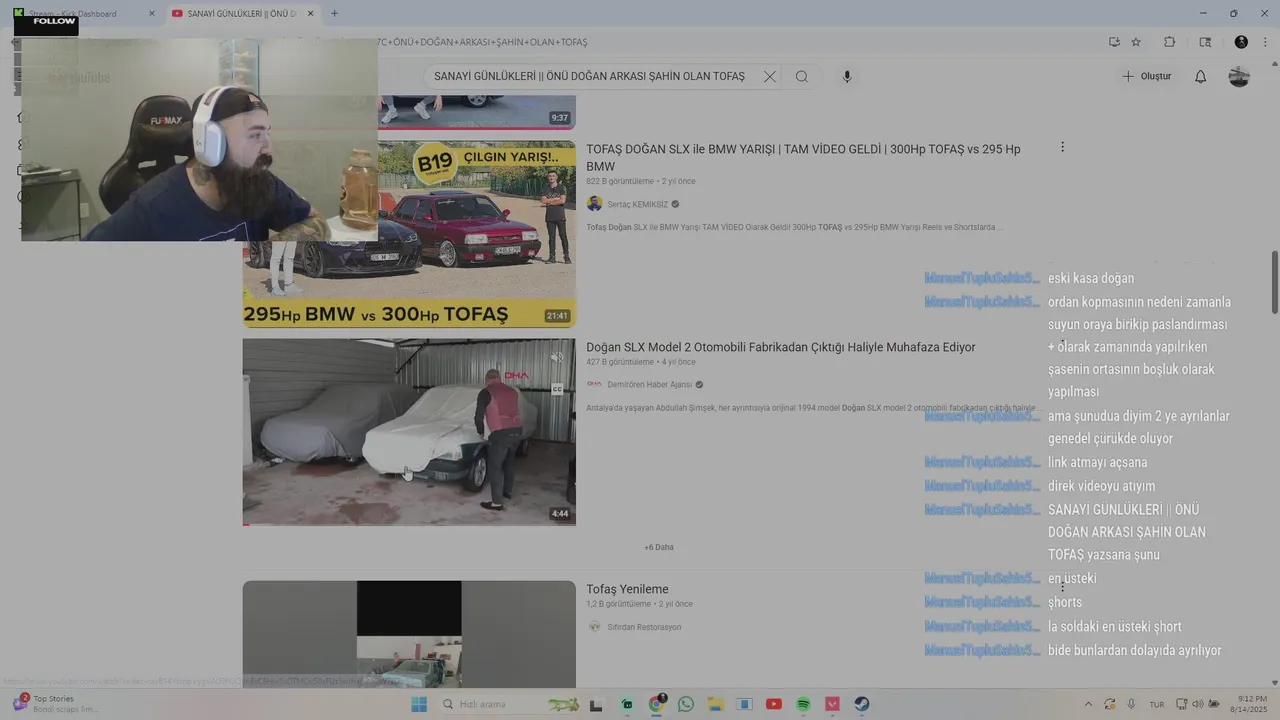Click chat message 'eski kasa doğan'

click(1091, 278)
